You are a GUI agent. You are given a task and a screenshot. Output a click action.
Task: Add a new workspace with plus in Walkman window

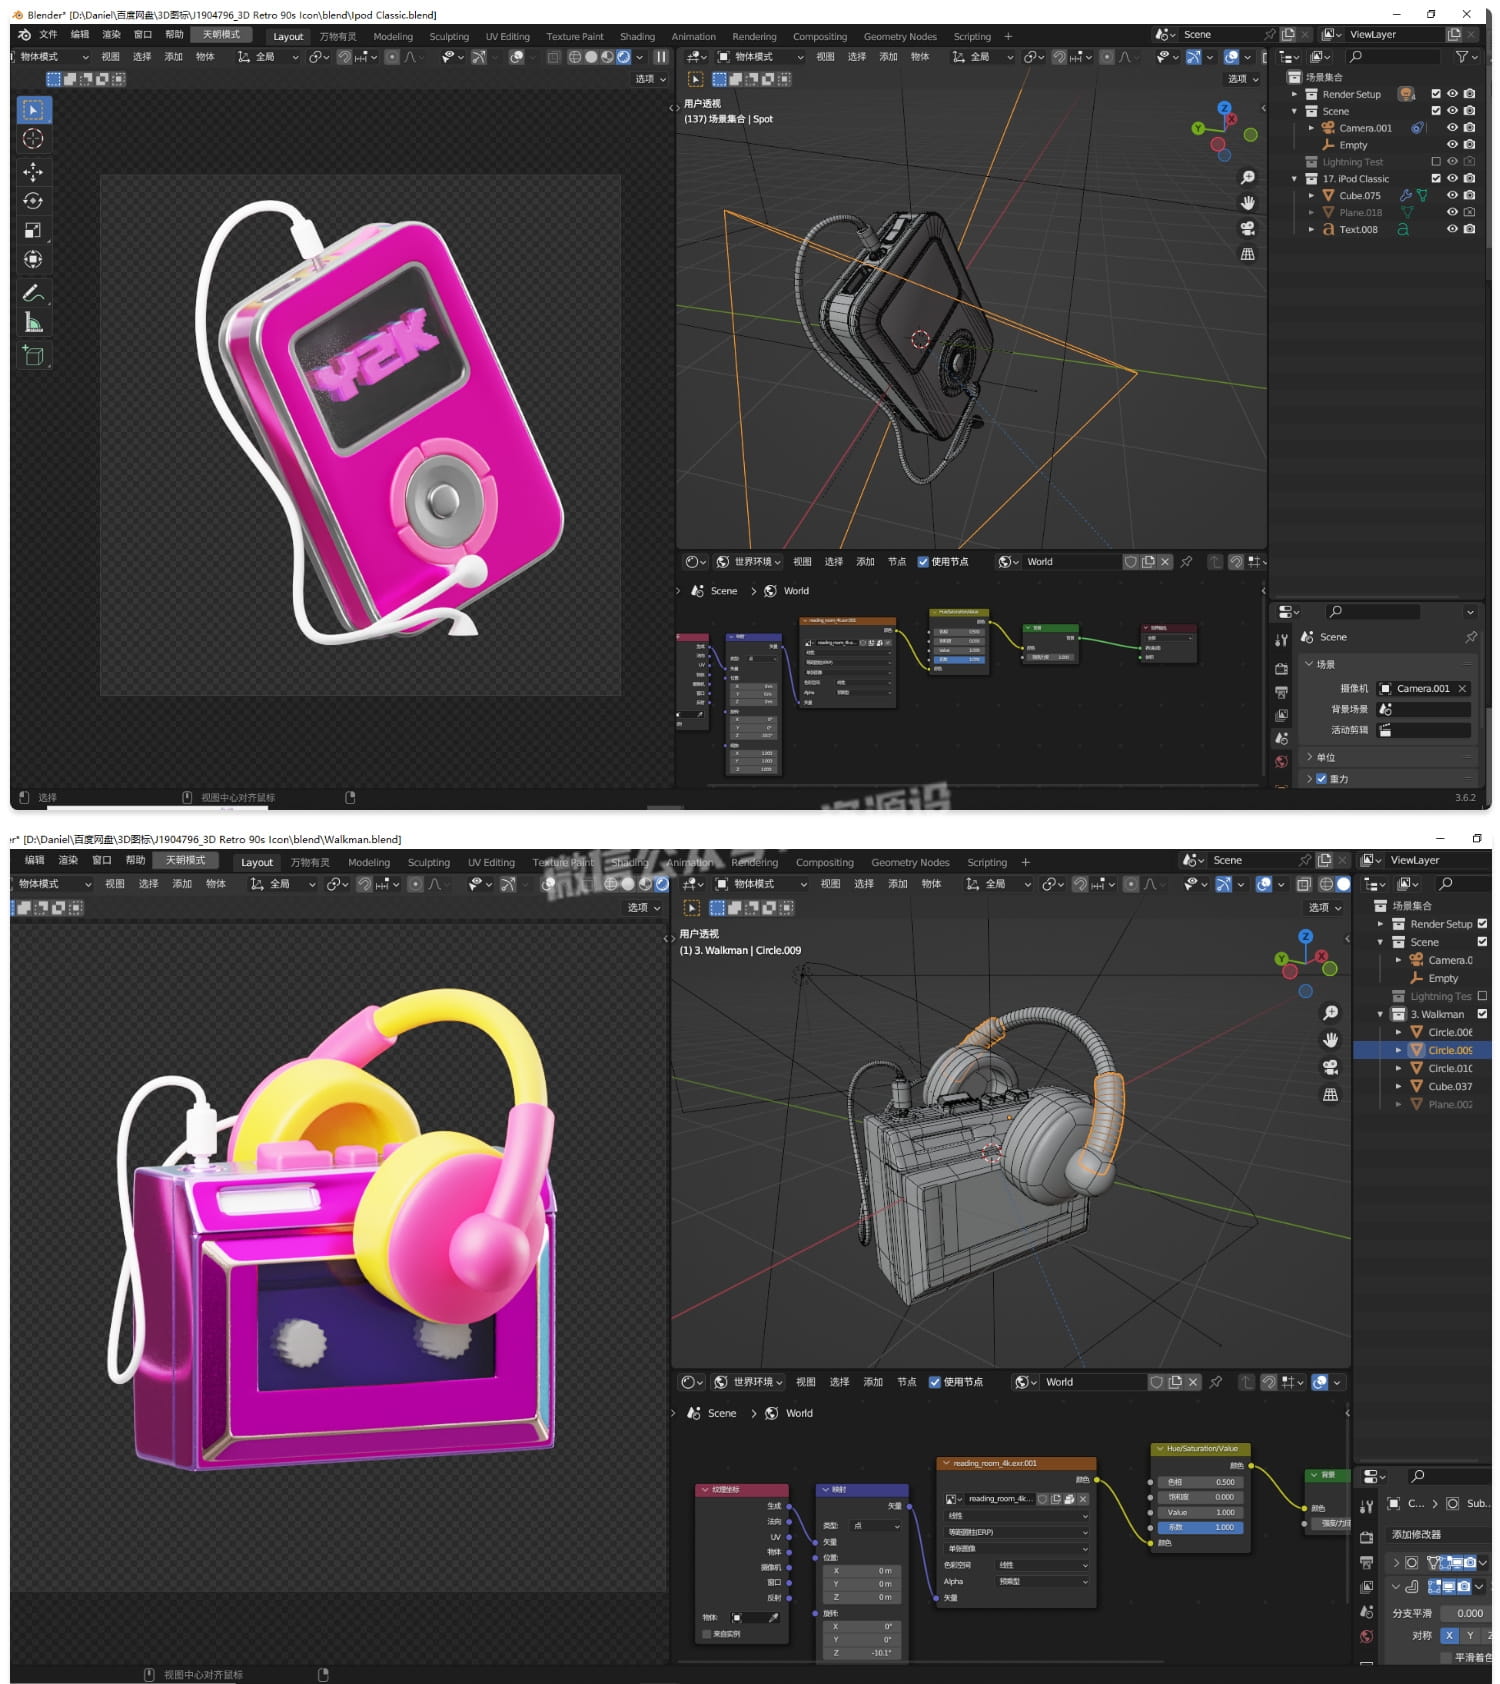(1025, 862)
